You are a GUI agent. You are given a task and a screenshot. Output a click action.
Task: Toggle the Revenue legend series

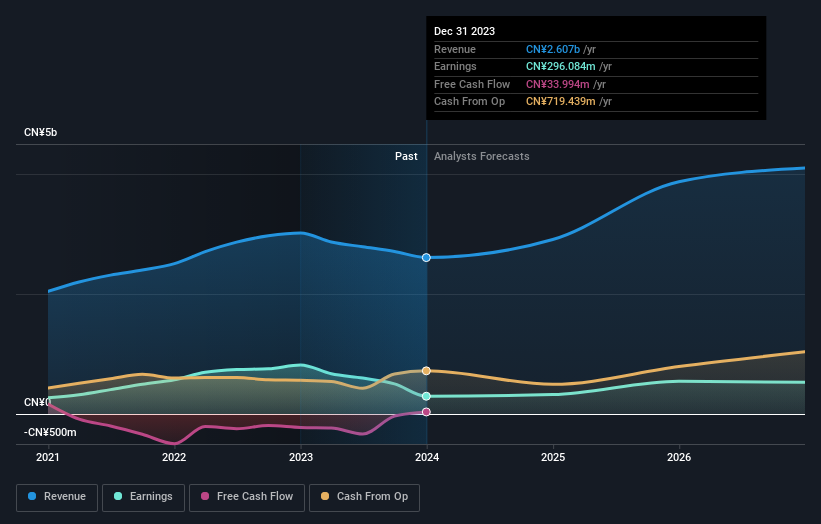[x=57, y=497]
